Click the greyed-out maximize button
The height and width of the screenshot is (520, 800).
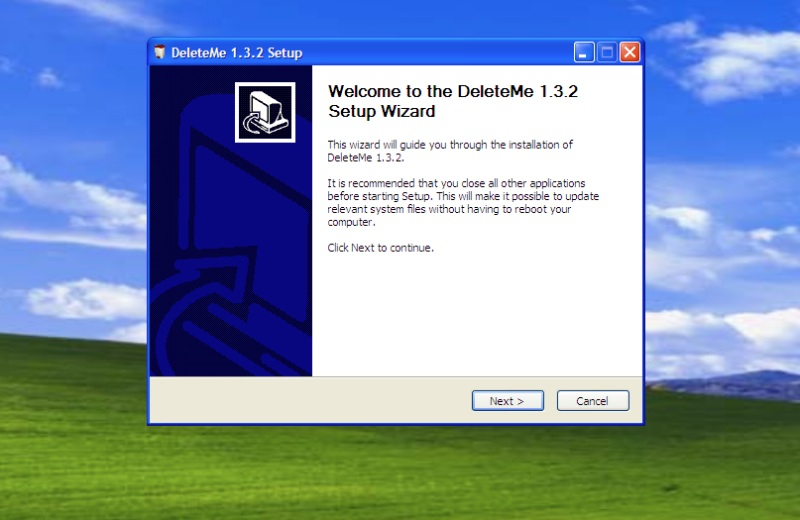[x=607, y=52]
